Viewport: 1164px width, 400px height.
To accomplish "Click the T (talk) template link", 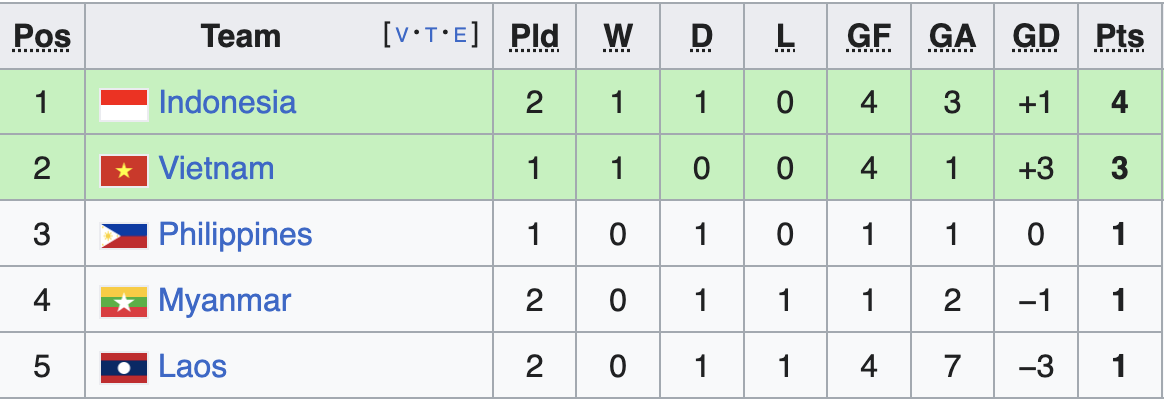I will point(431,35).
